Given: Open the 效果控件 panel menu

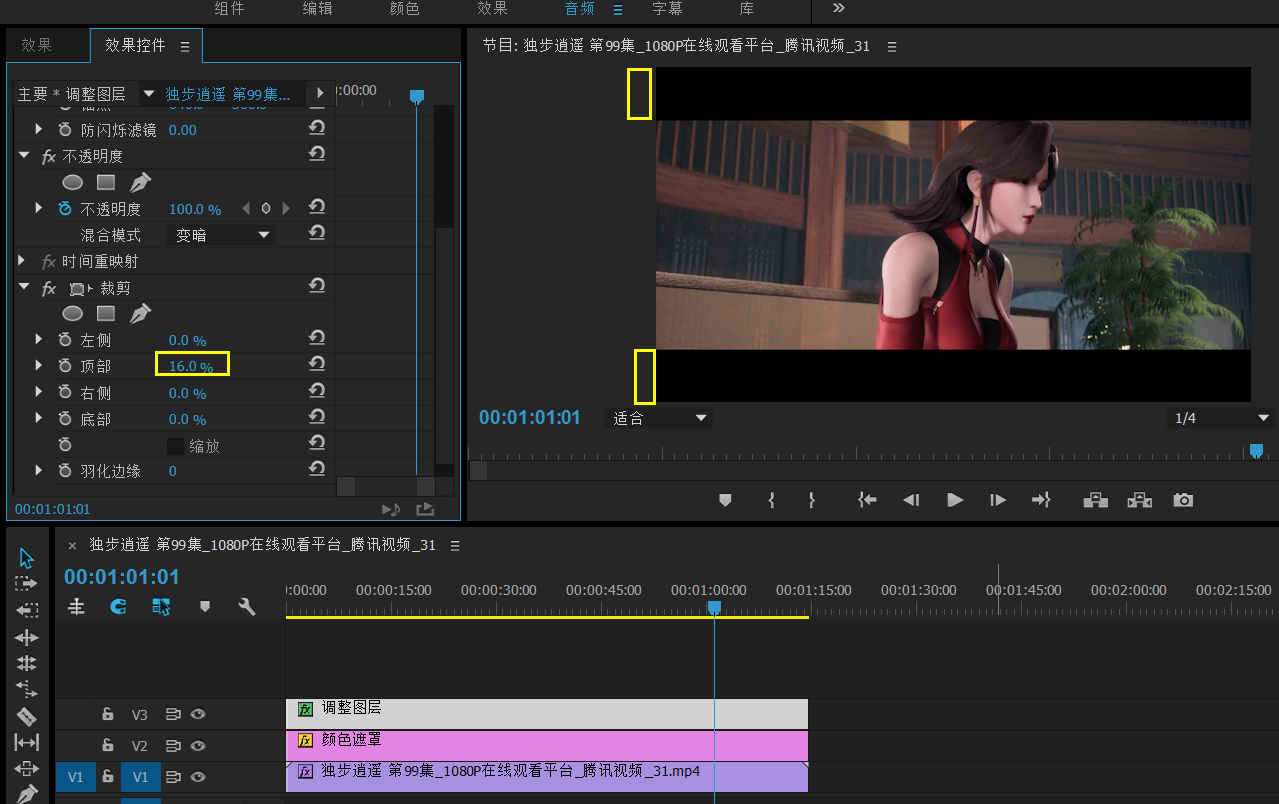Looking at the screenshot, I should coord(185,46).
